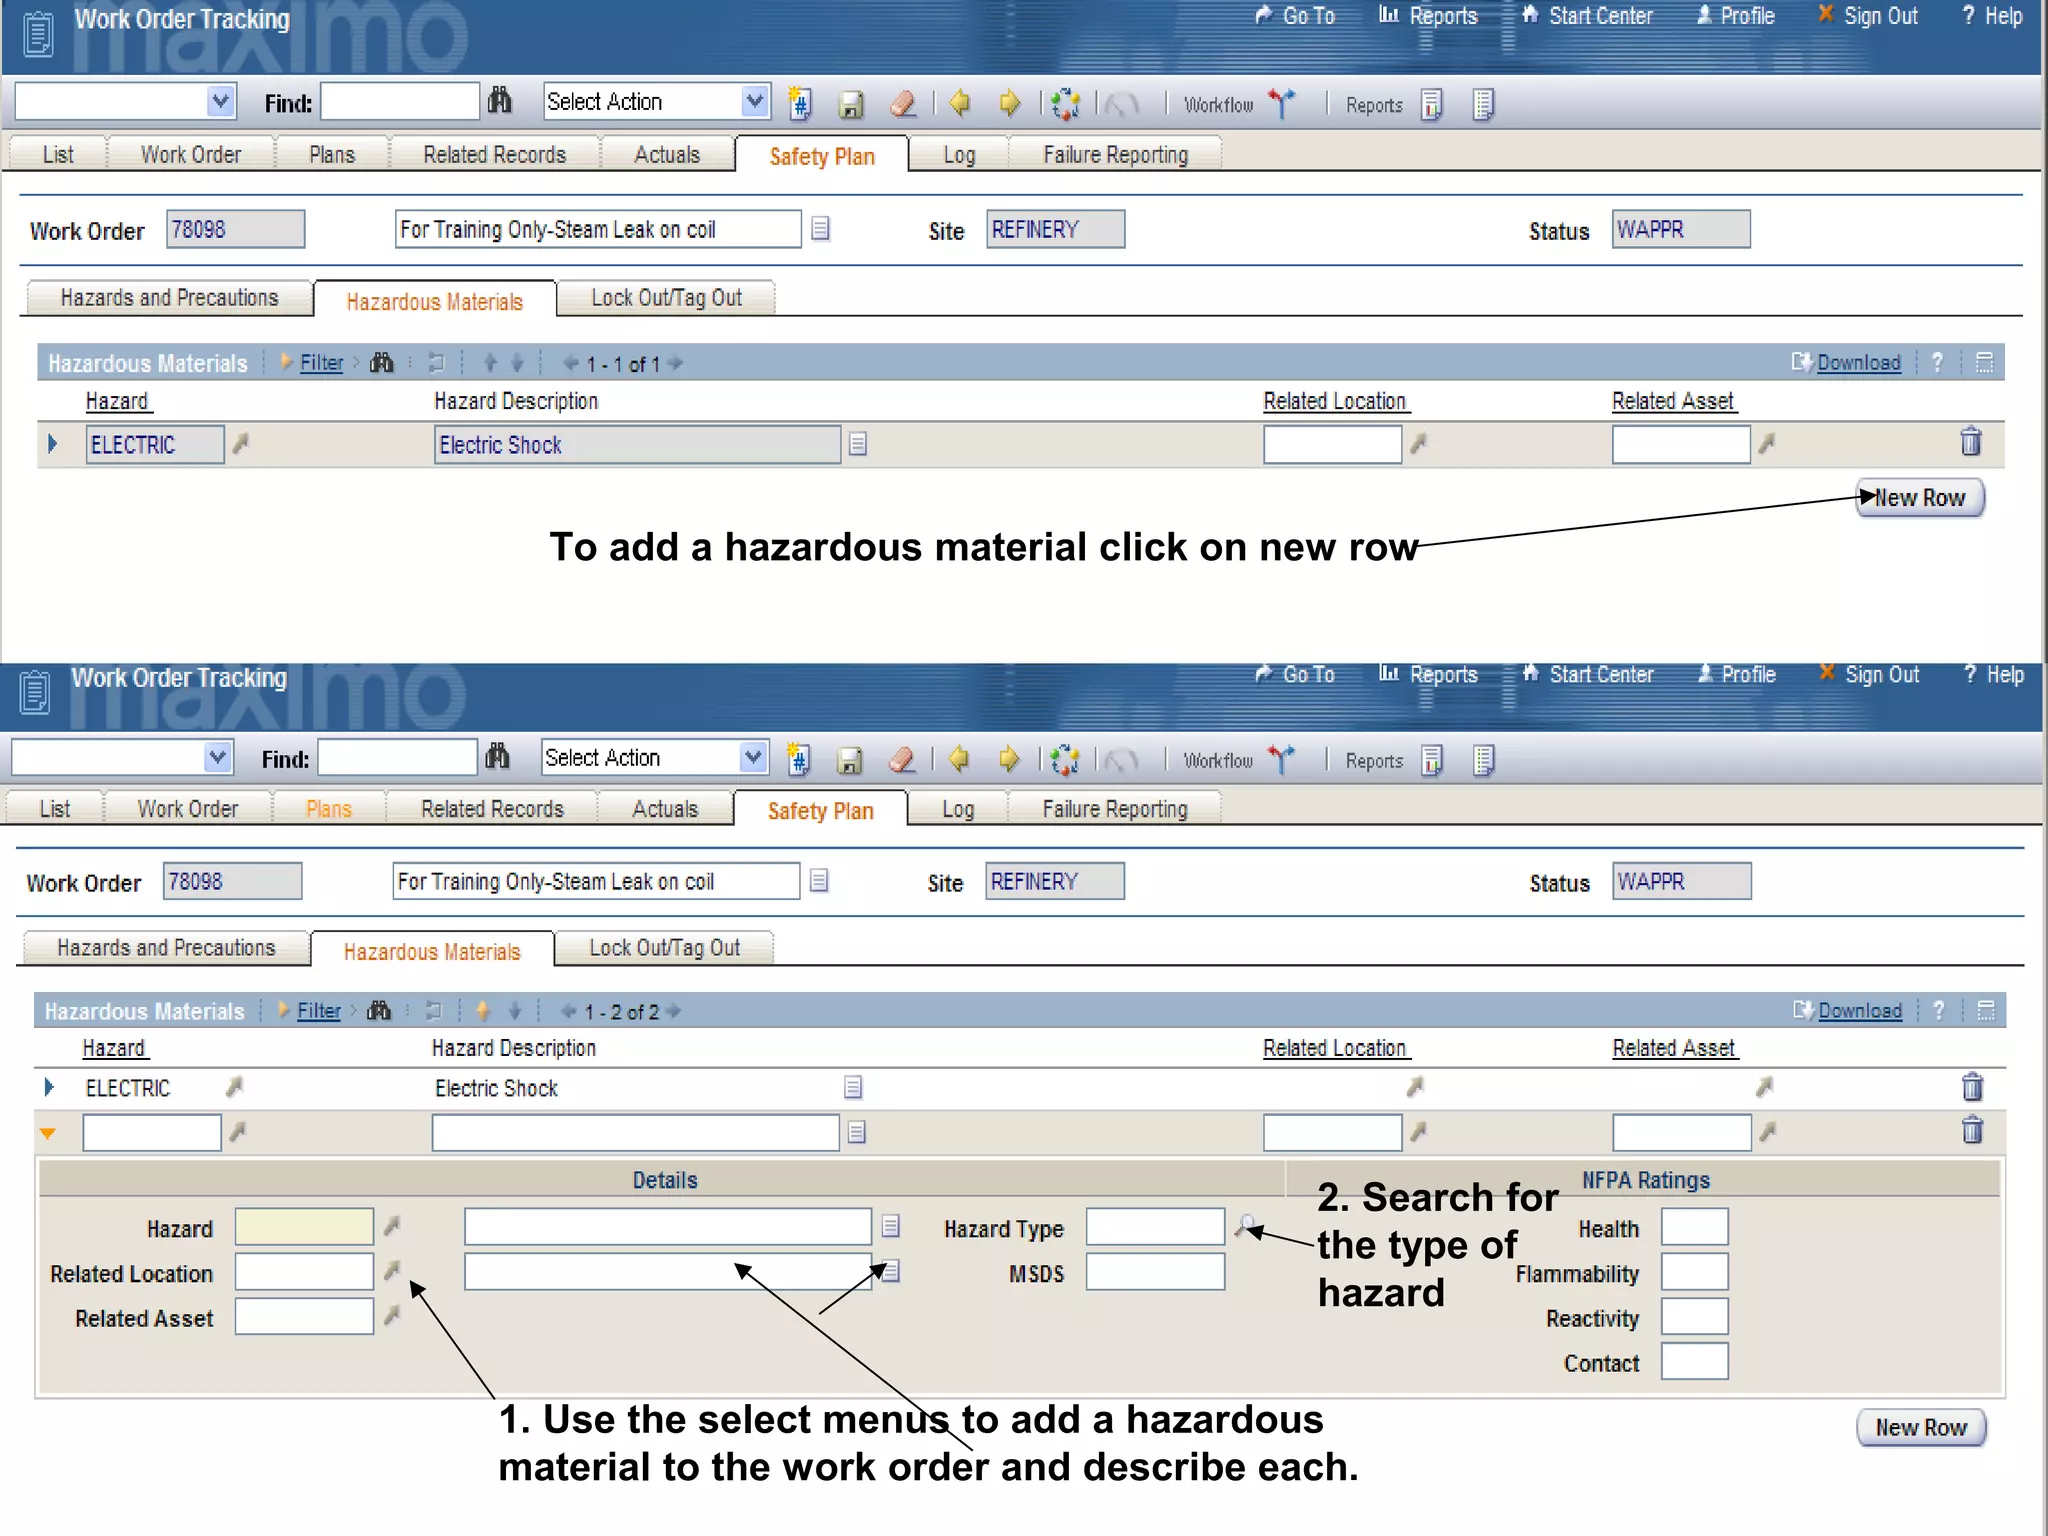Open the Select Action dropdown in lower window
Image resolution: width=2048 pixels, height=1536 pixels.
(x=753, y=757)
